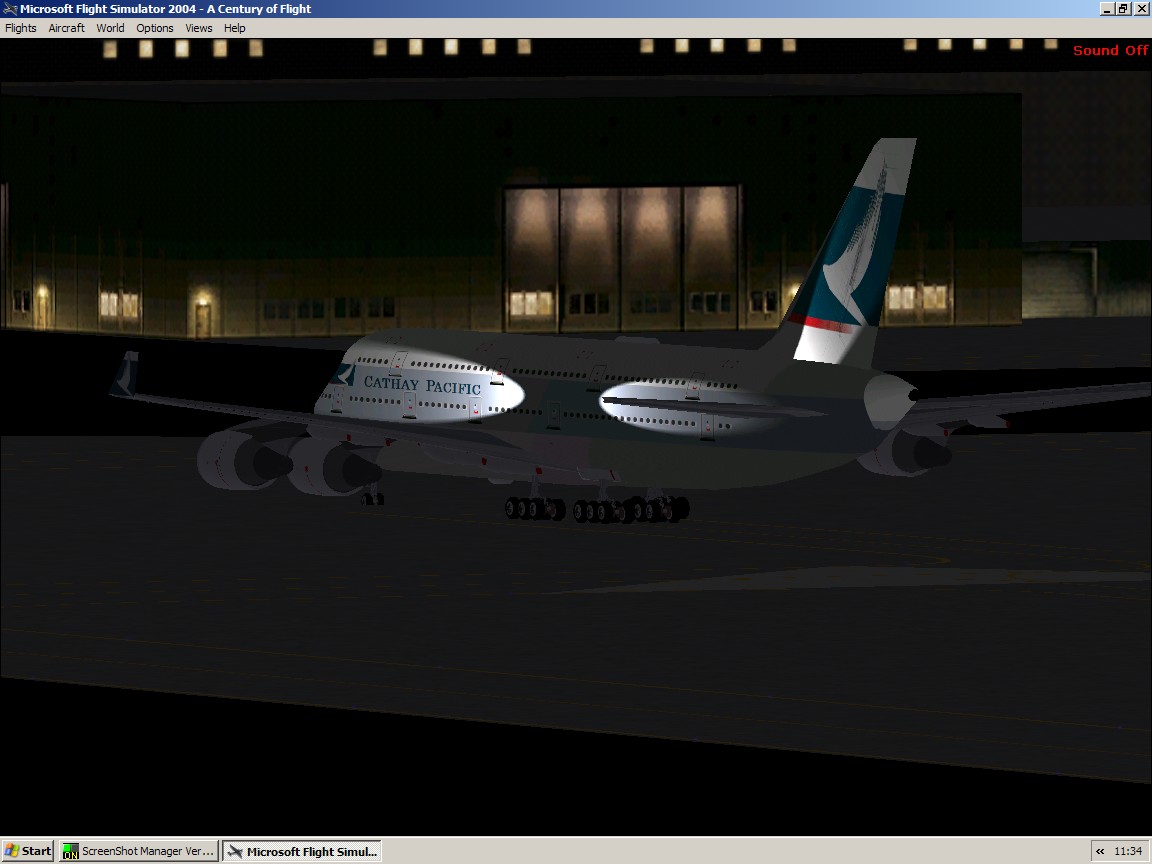Select Microsoft Flight Simulator taskbar button
Viewport: 1152px width, 864px height.
click(302, 851)
